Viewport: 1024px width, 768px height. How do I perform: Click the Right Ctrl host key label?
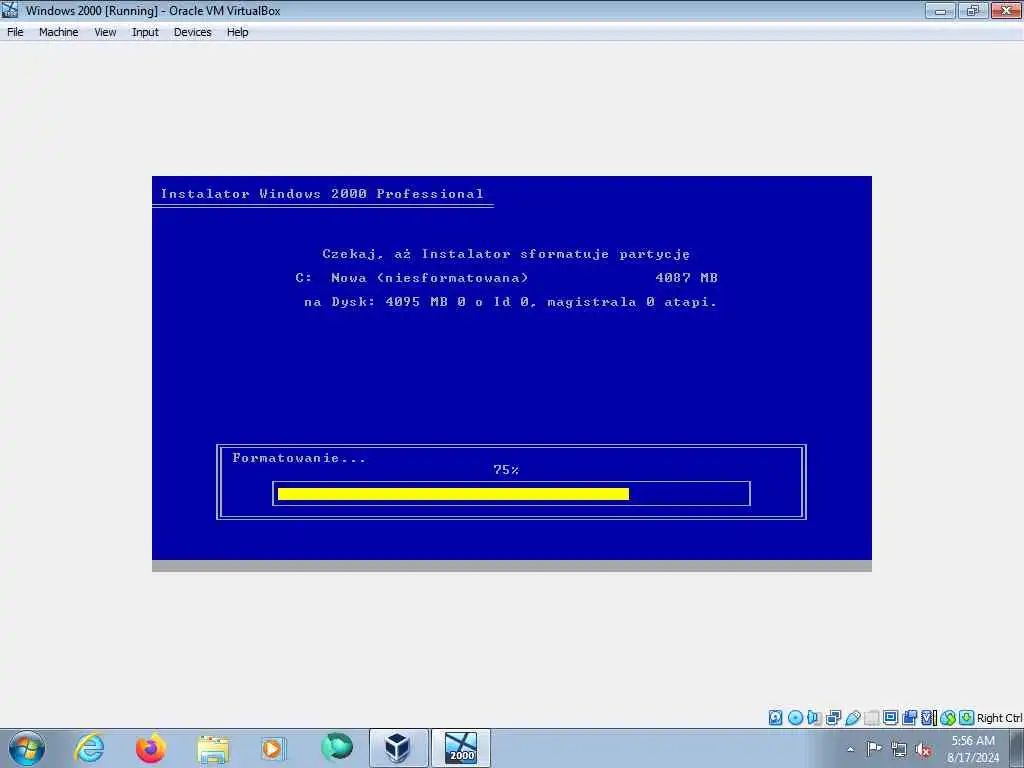click(999, 718)
